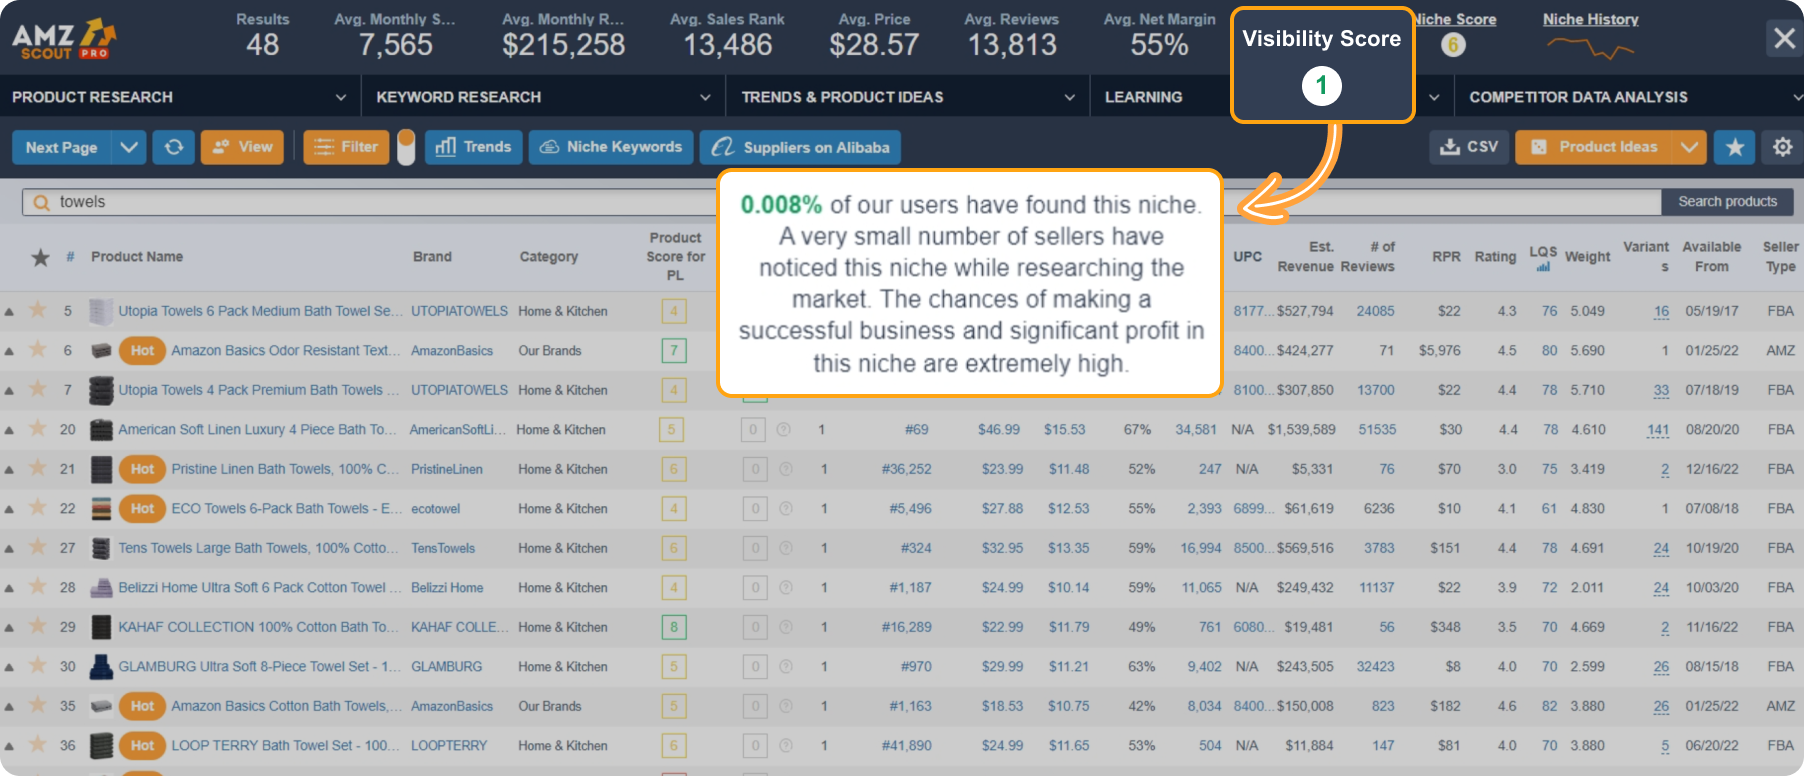
Task: Find Suppliers on Alibaba
Action: [800, 147]
